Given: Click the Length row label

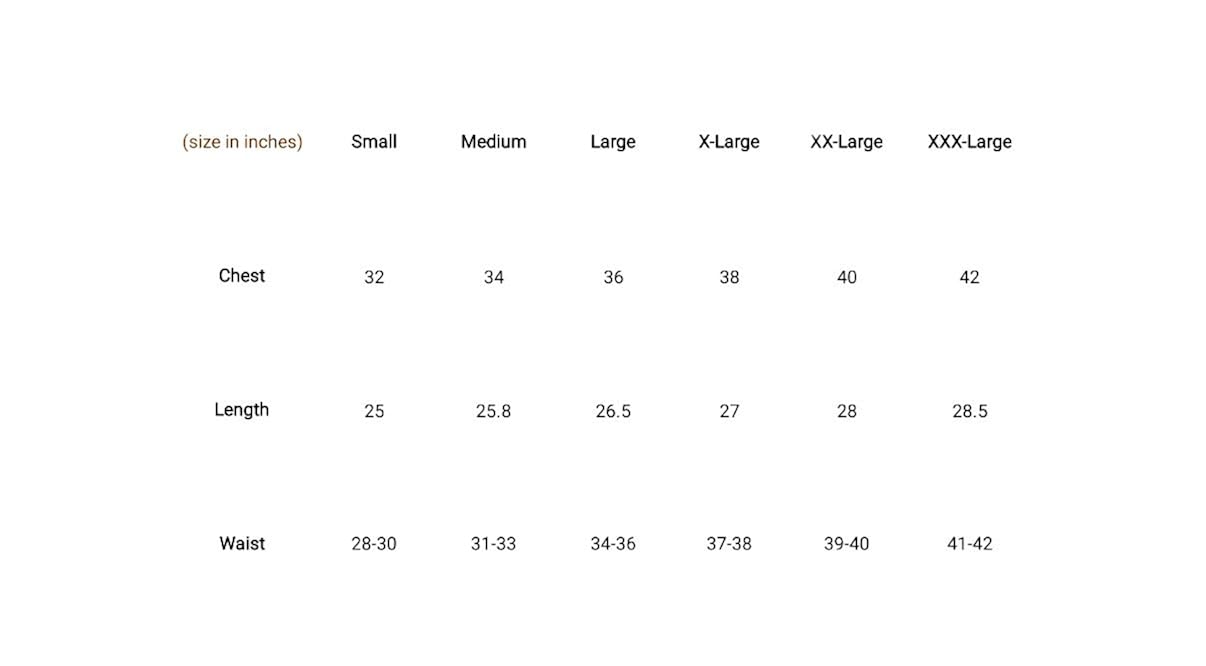Looking at the screenshot, I should [x=242, y=410].
